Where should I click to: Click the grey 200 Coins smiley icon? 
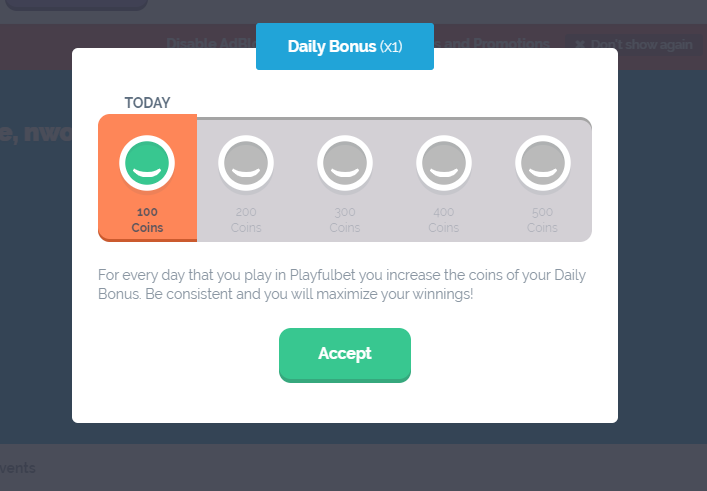pos(246,162)
